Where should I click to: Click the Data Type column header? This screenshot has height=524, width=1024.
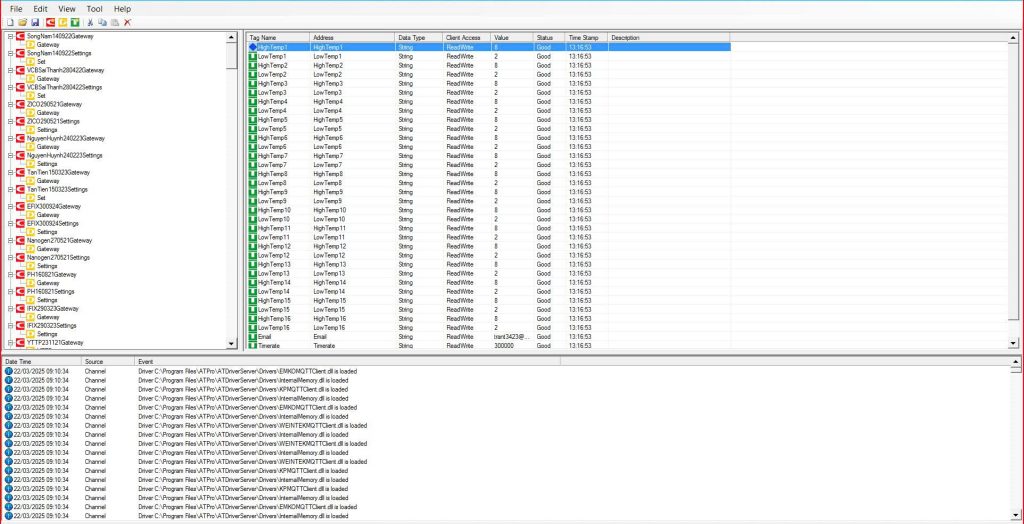click(x=419, y=38)
